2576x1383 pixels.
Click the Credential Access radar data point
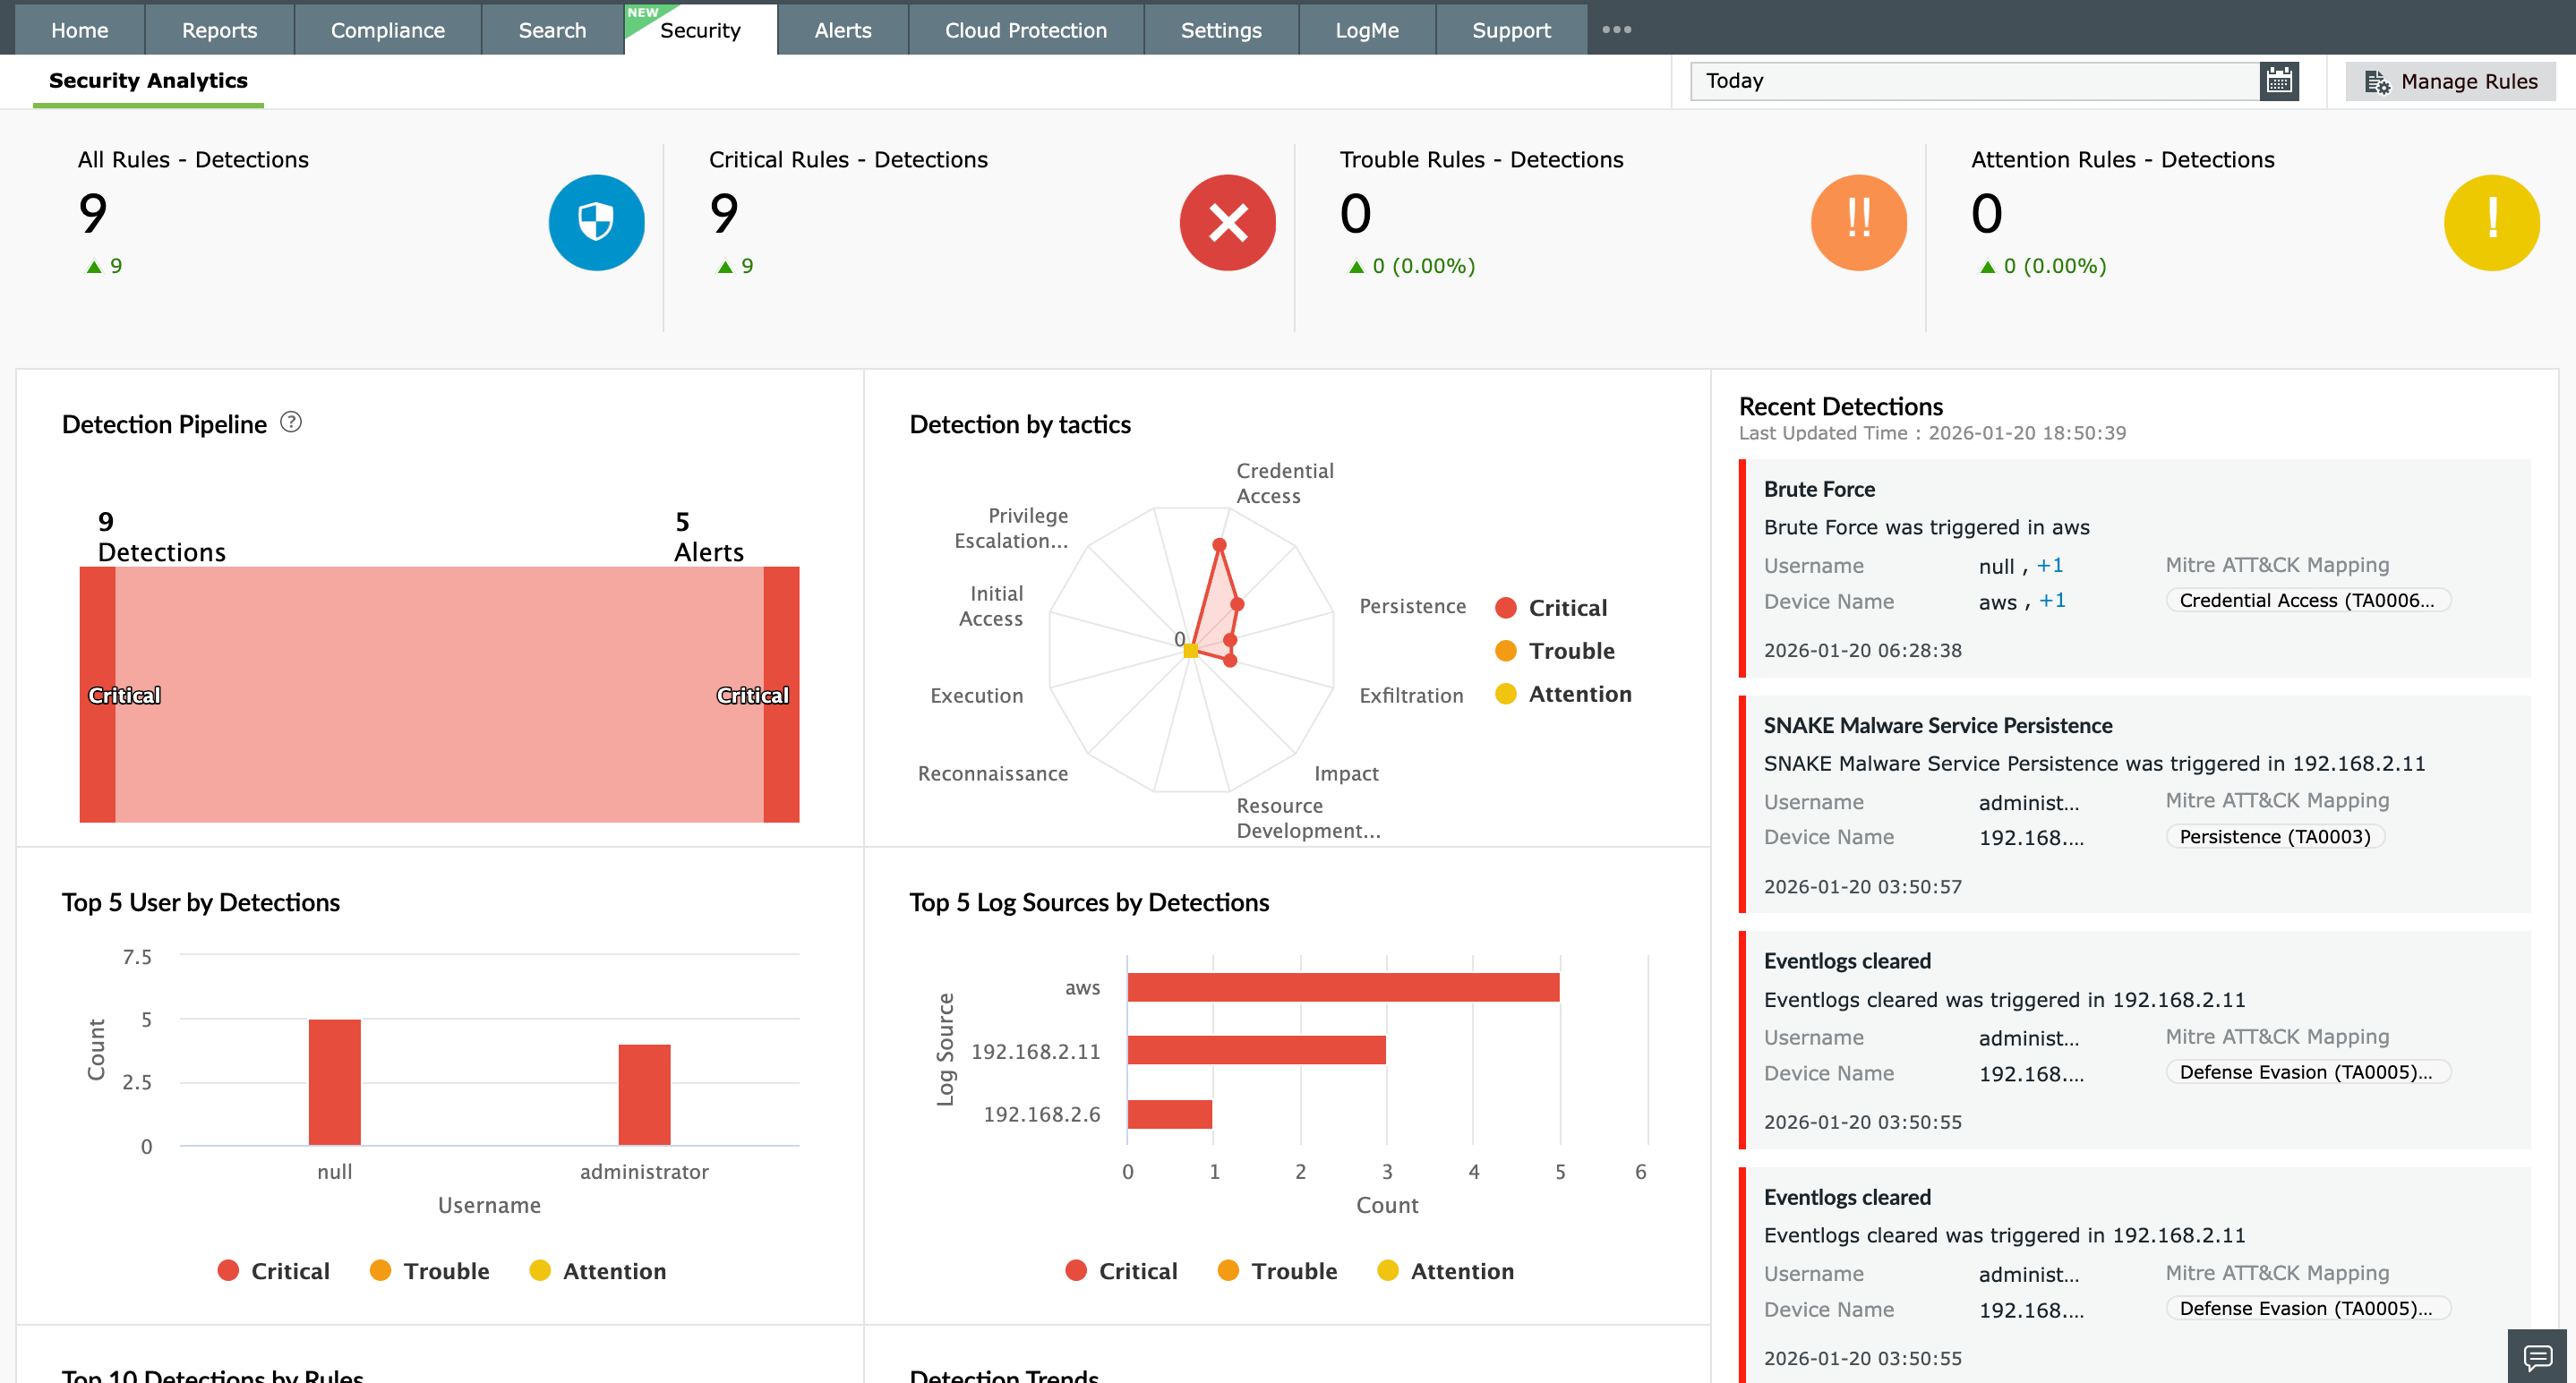pyautogui.click(x=1219, y=545)
